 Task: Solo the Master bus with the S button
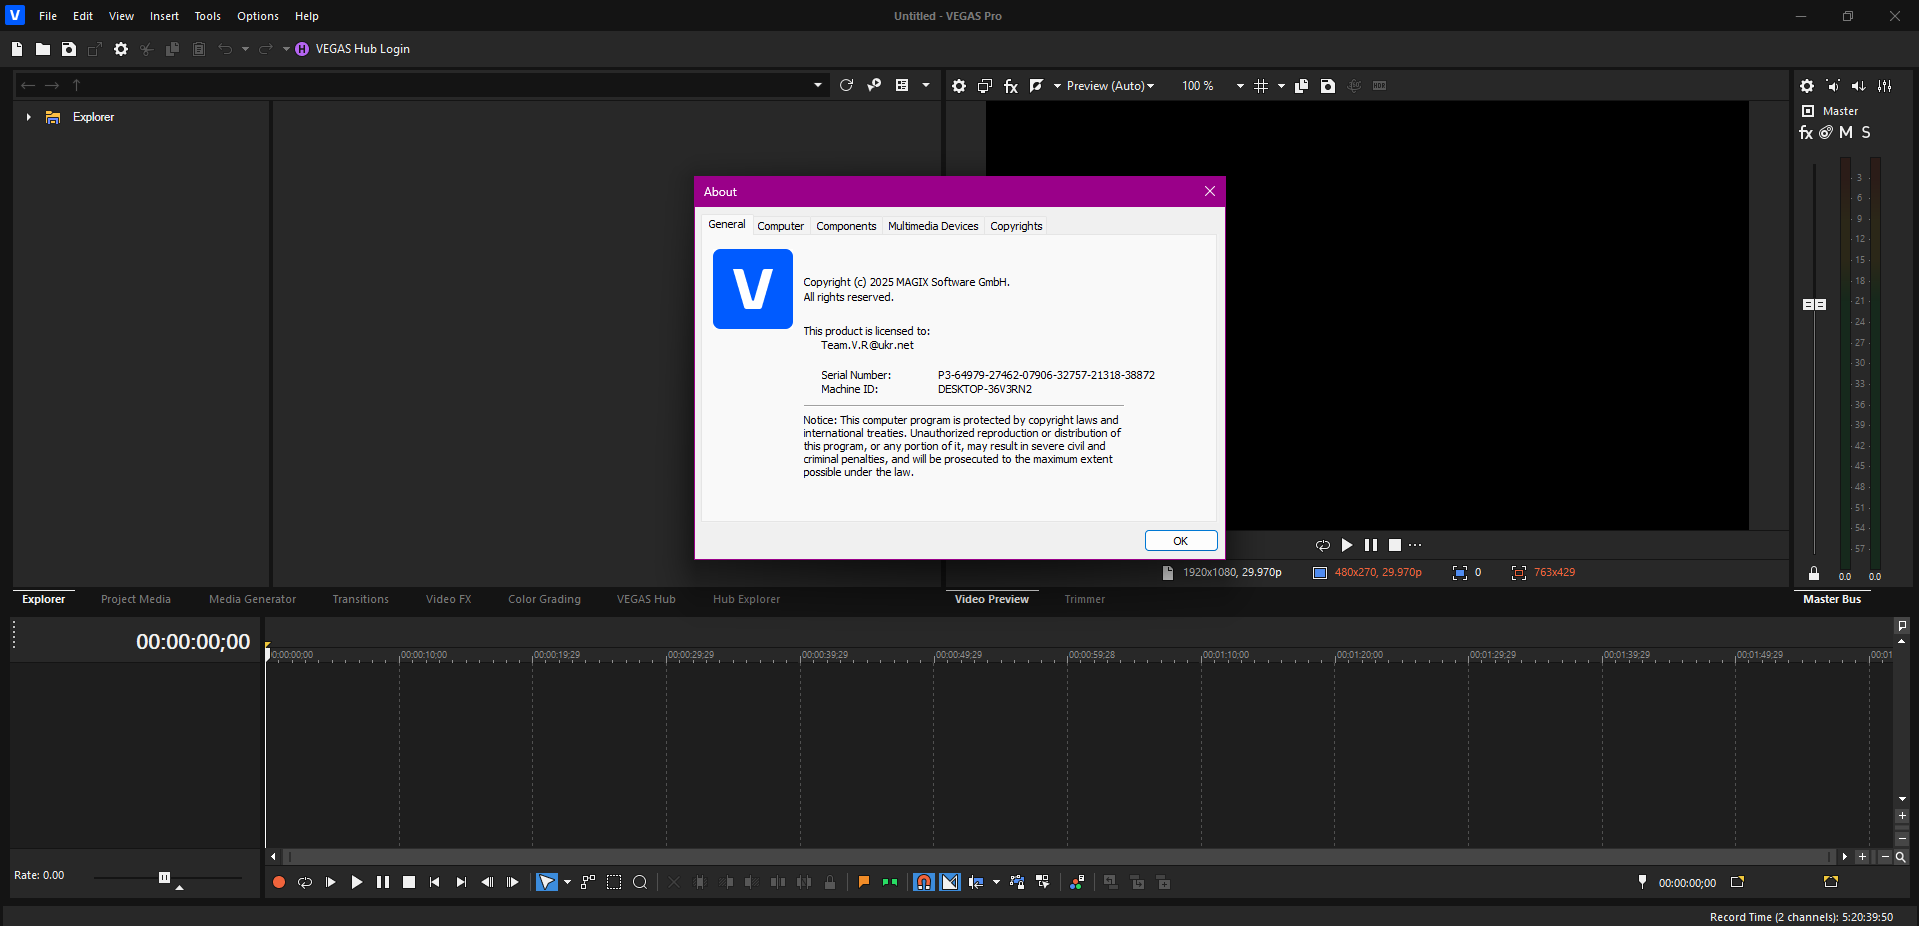click(1866, 133)
